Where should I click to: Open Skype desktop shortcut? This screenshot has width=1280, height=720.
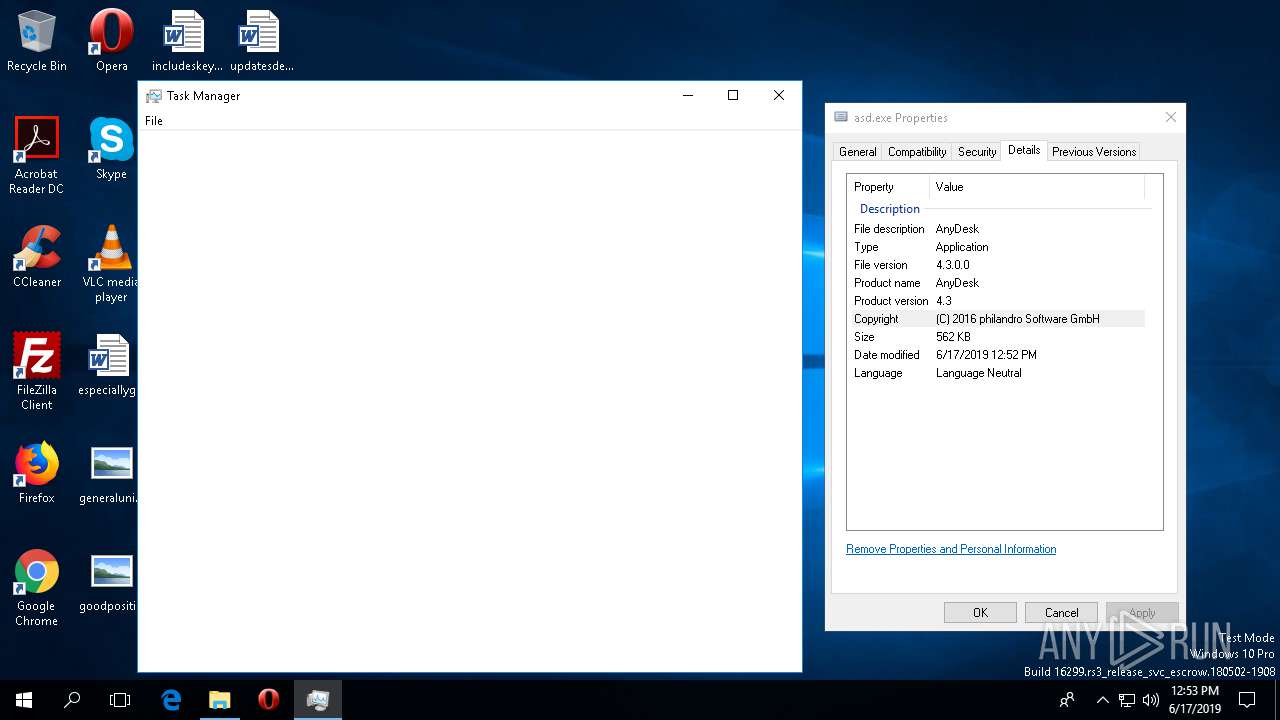click(x=111, y=148)
